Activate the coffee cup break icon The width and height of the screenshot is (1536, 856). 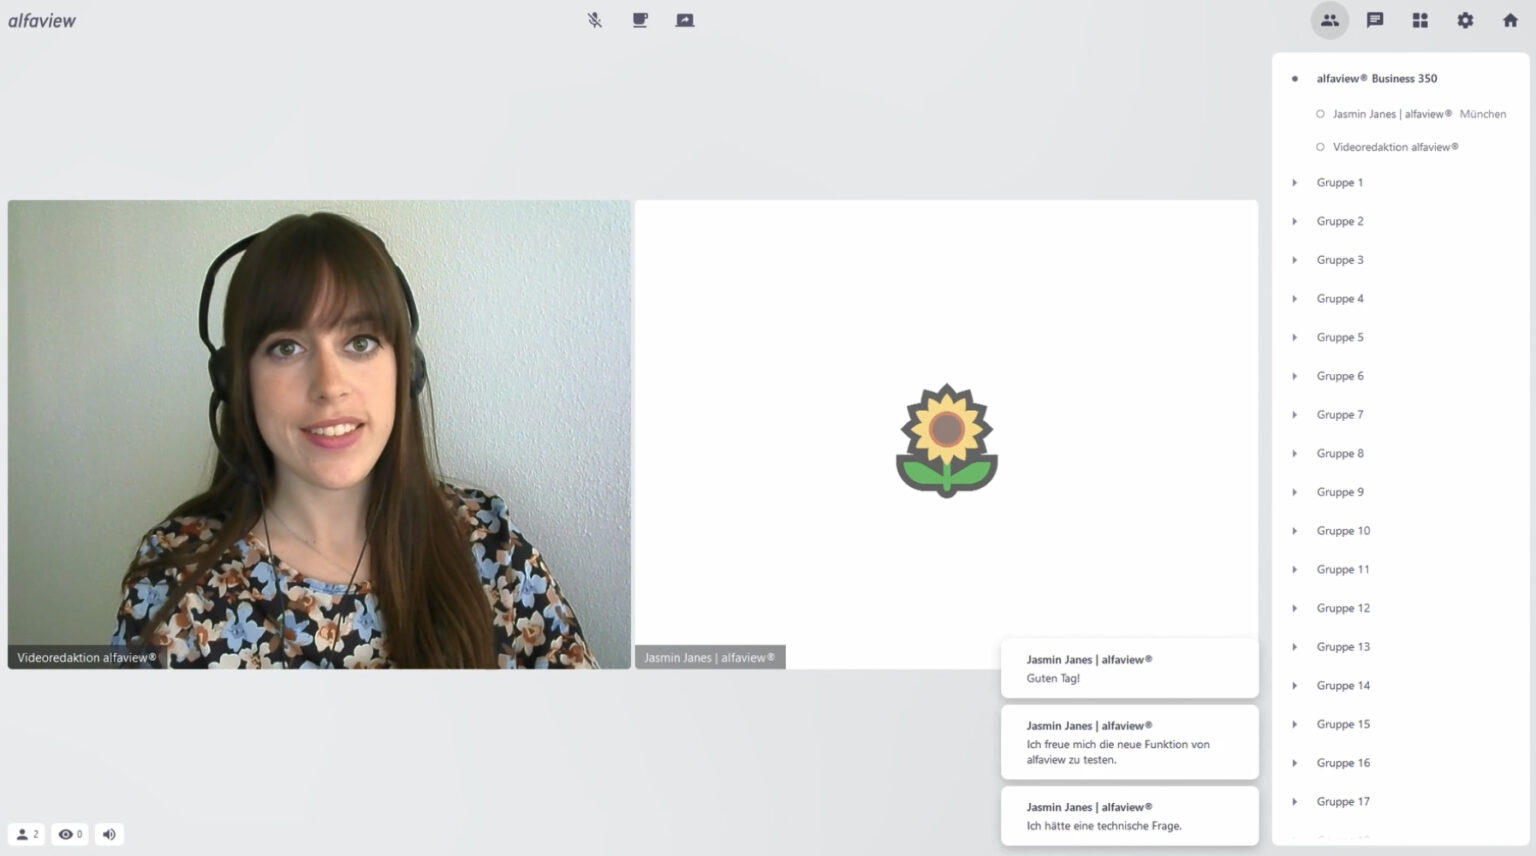click(x=639, y=19)
